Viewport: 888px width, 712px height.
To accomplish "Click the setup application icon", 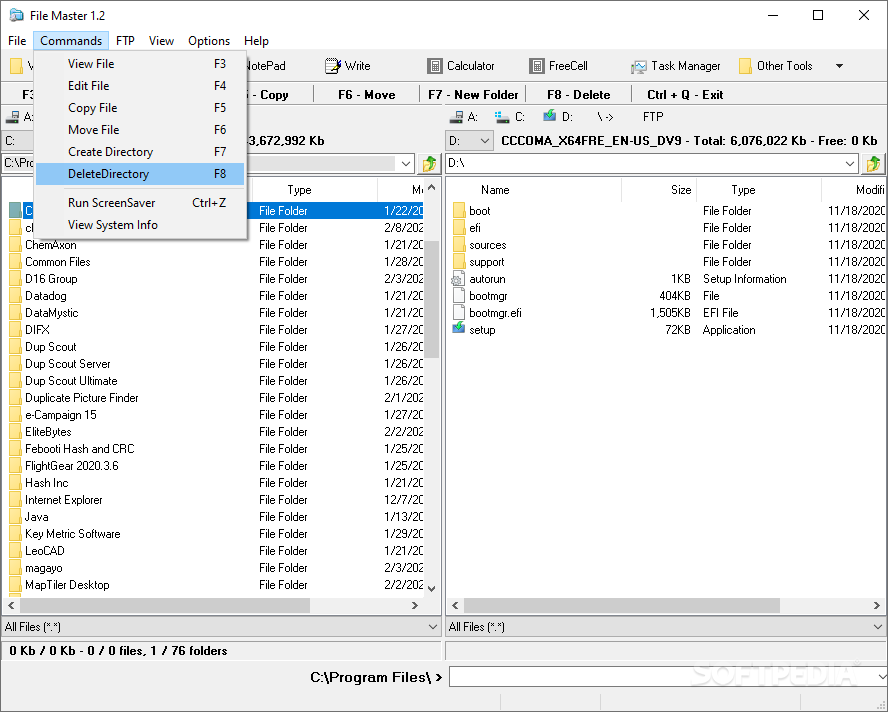I will coord(459,329).
